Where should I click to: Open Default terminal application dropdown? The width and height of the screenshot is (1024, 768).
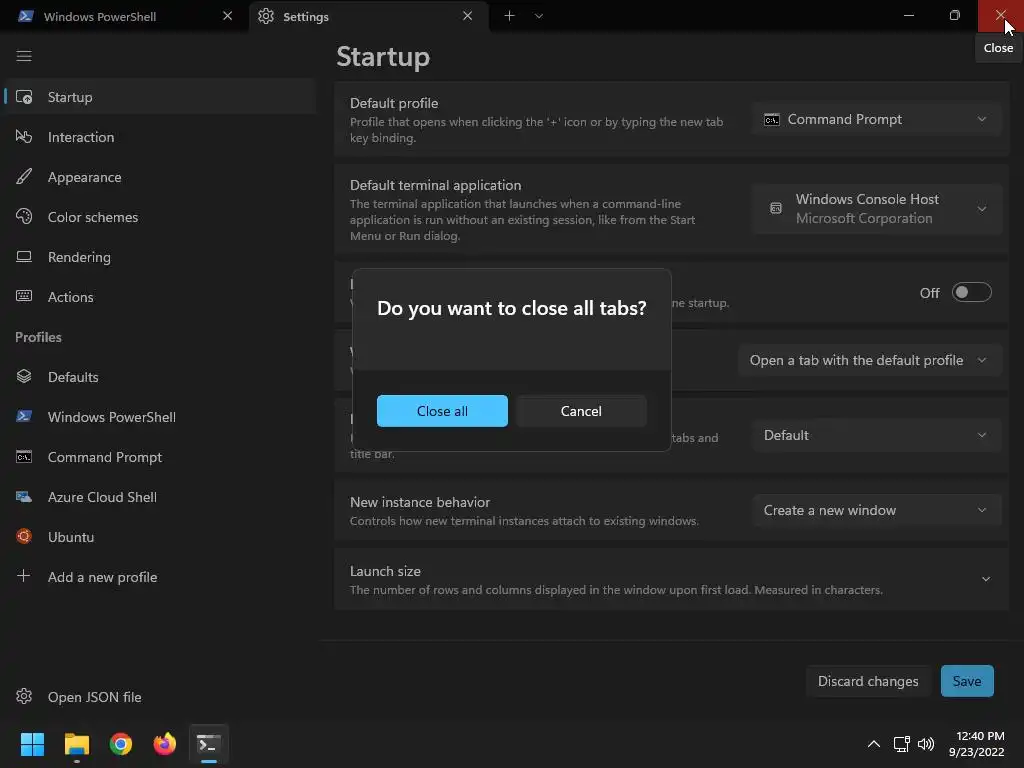(x=876, y=209)
